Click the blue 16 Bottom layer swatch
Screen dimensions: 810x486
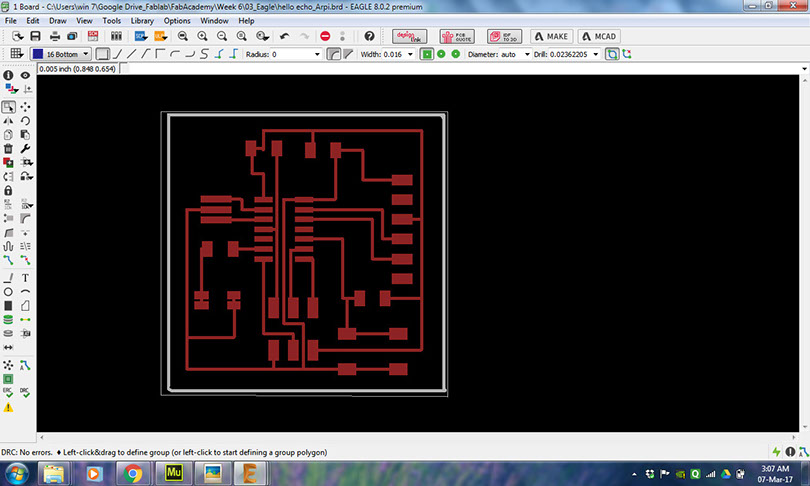coord(38,54)
